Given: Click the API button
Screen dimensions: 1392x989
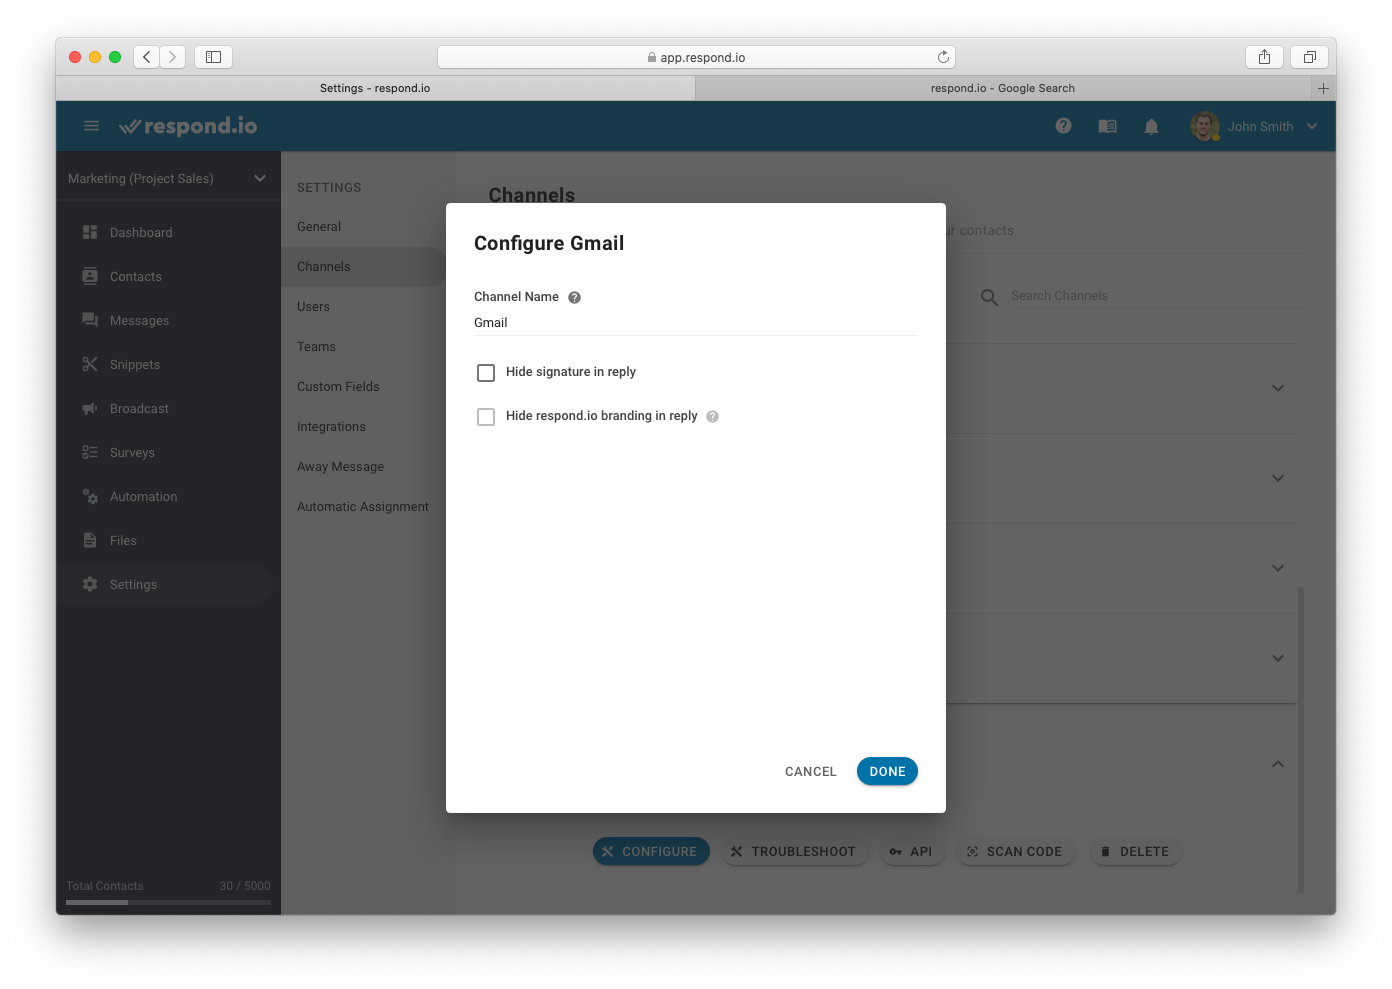Looking at the screenshot, I should coord(911,851).
